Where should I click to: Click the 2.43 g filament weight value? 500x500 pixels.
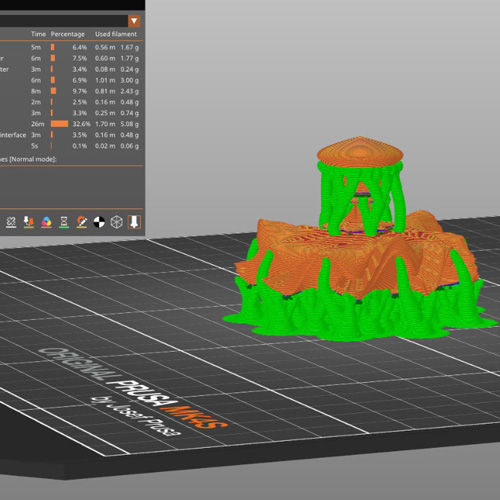[130, 91]
